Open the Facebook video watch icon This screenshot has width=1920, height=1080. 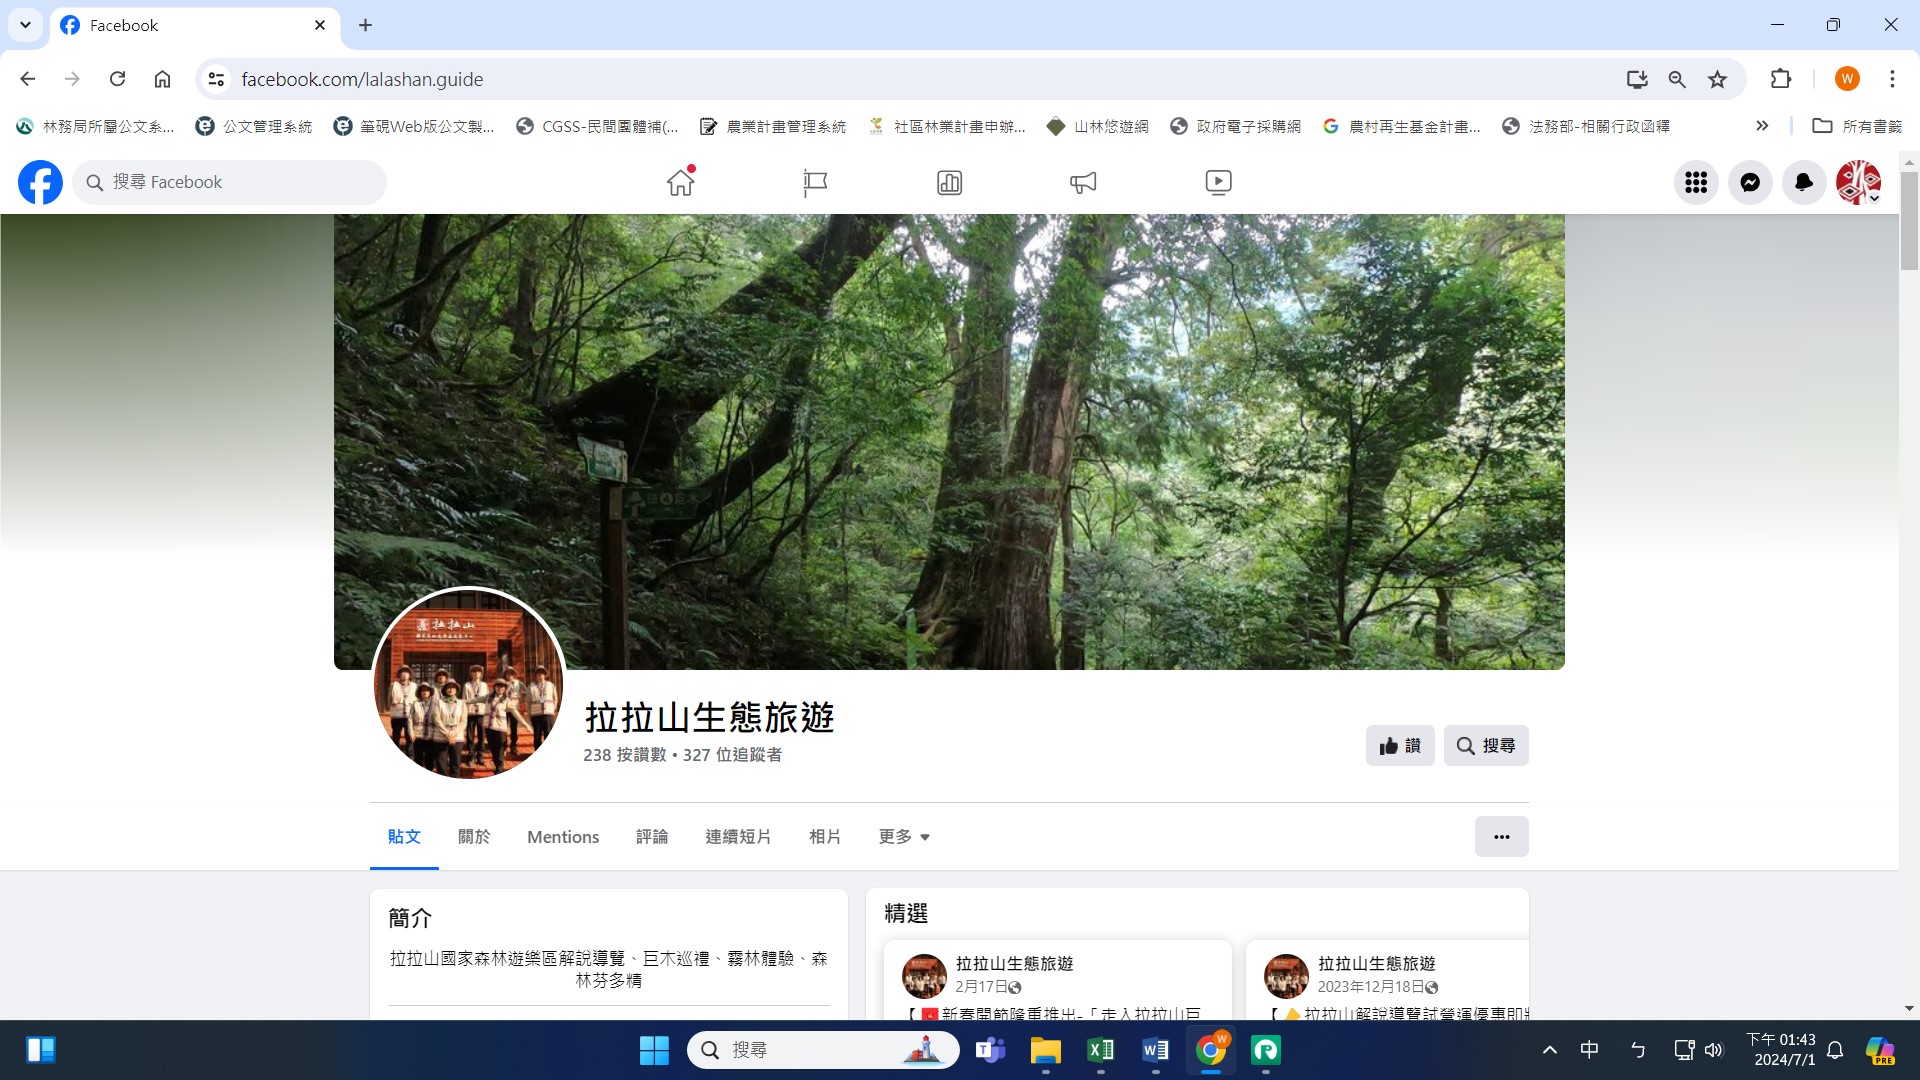(1218, 182)
